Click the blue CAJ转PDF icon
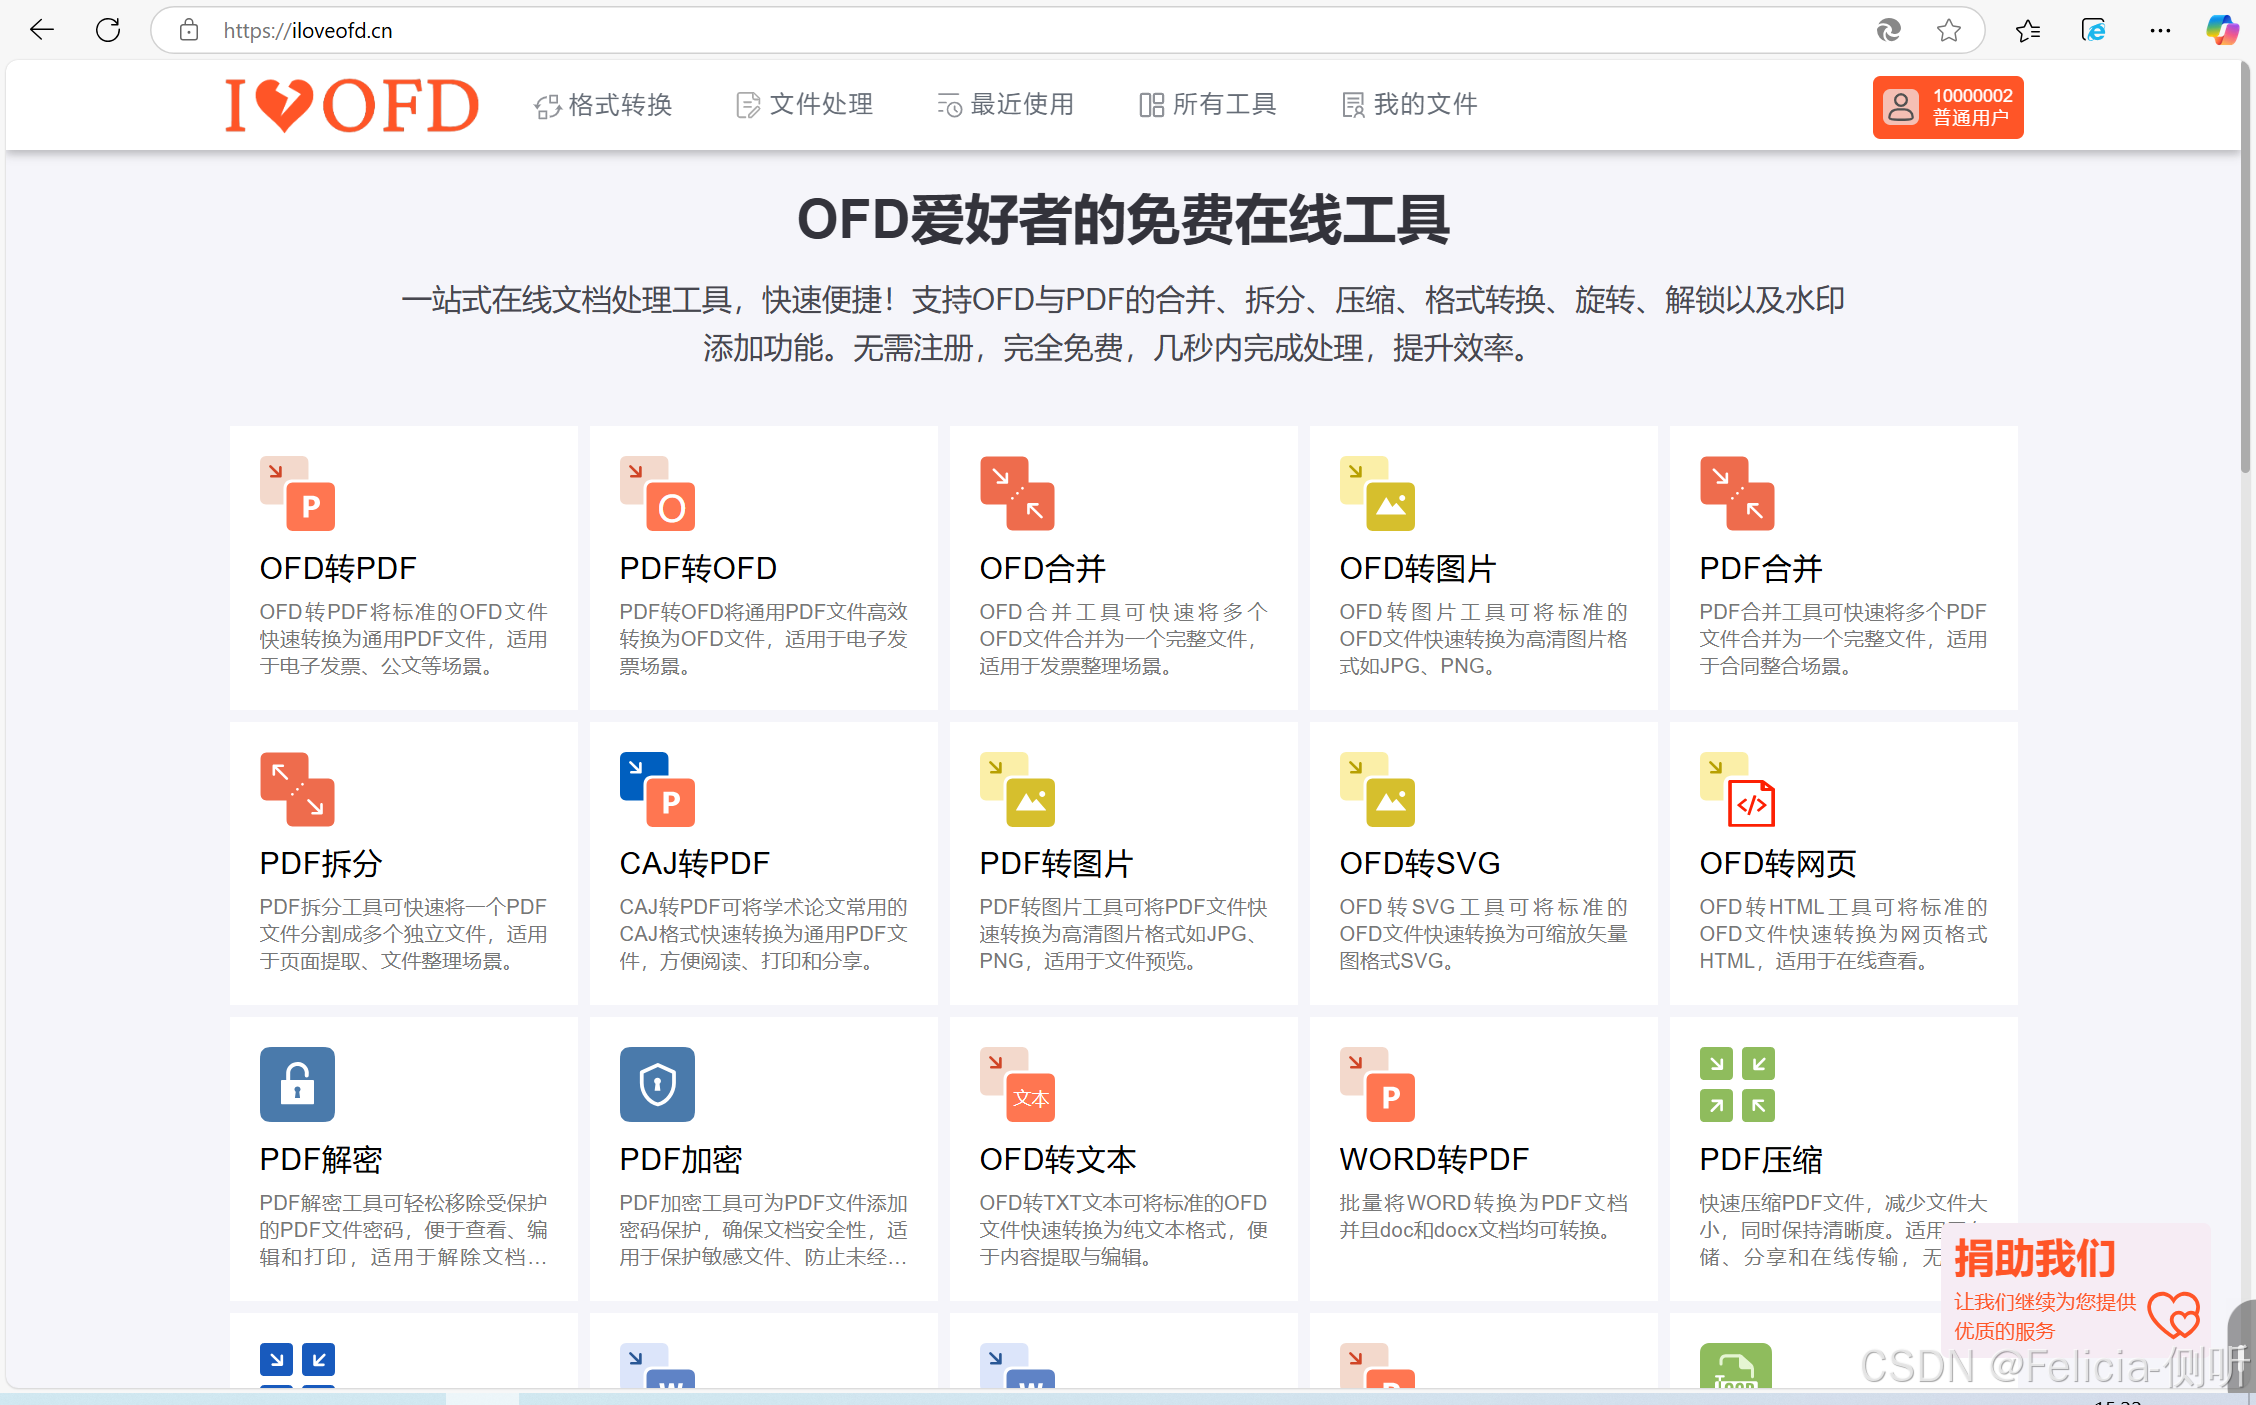The image size is (2256, 1405). point(657,789)
